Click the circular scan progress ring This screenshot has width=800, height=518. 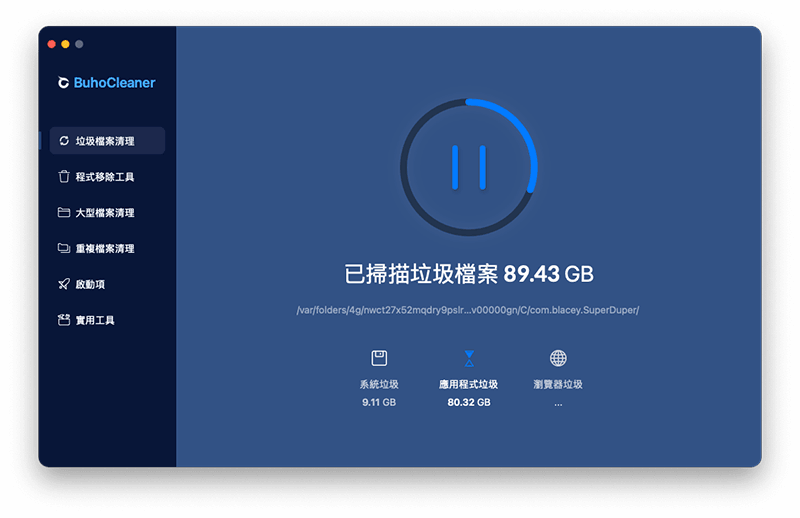pos(468,167)
